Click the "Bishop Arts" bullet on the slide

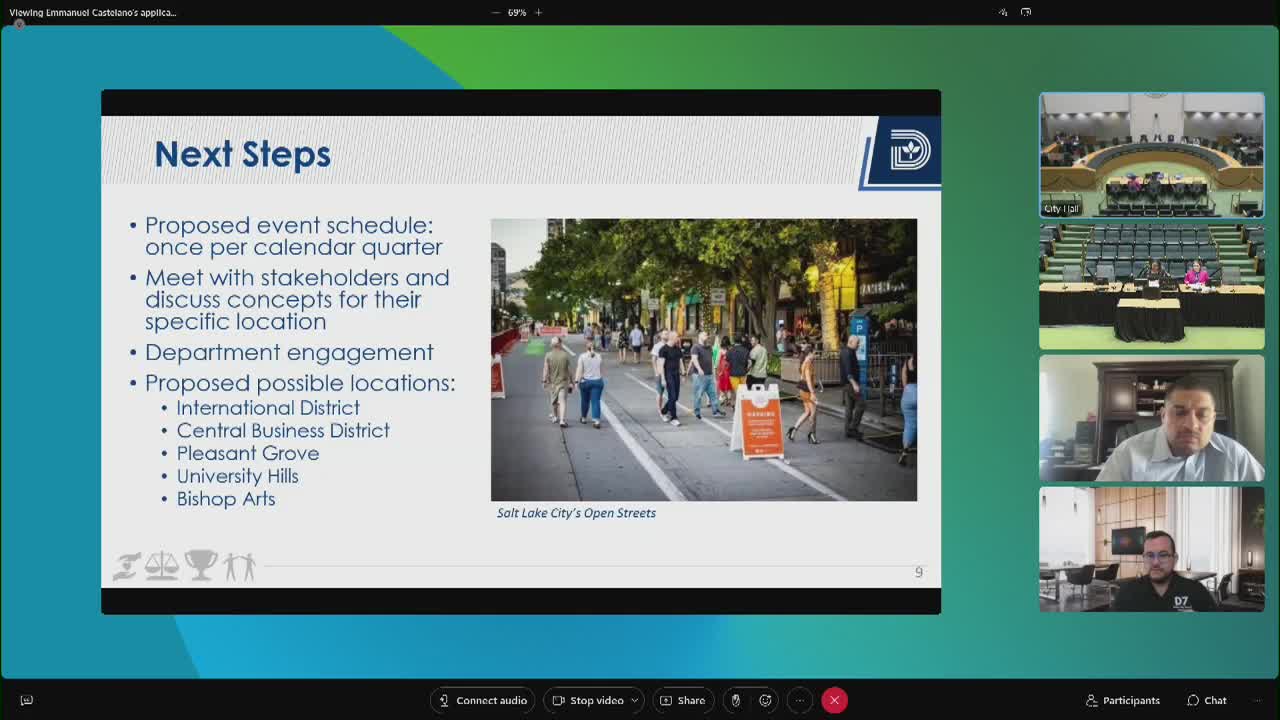click(x=226, y=499)
